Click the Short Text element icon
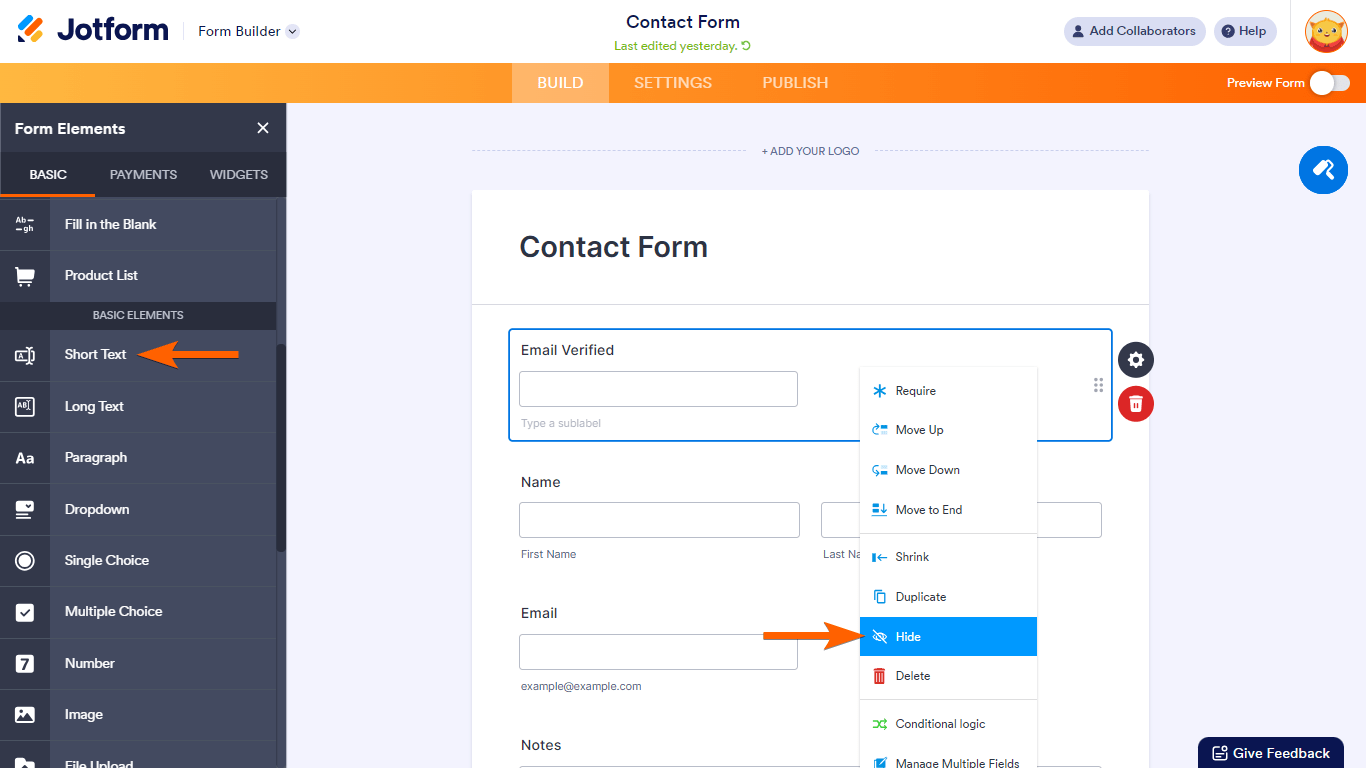The width and height of the screenshot is (1366, 768). click(x=25, y=355)
